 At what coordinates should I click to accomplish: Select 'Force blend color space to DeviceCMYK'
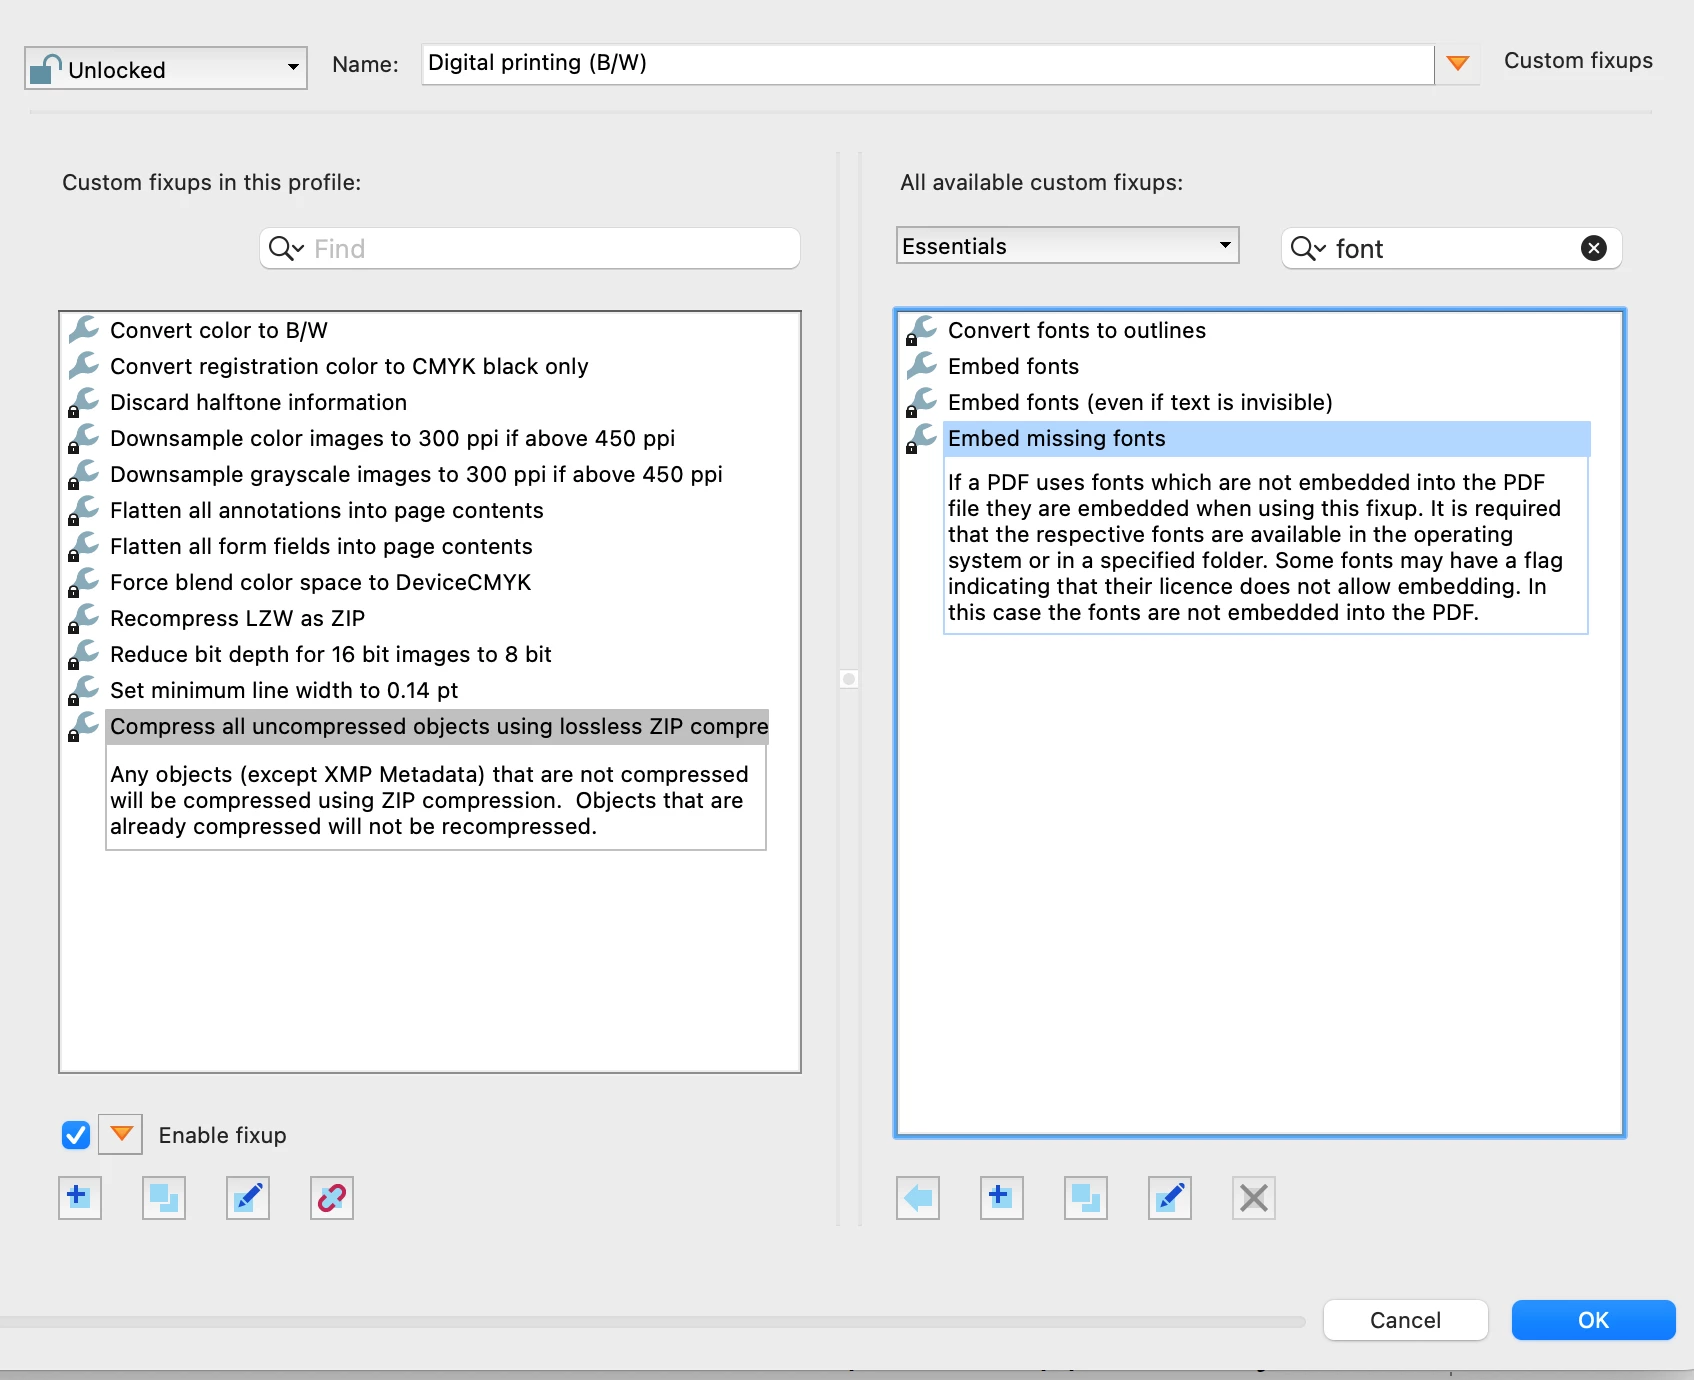pyautogui.click(x=320, y=582)
